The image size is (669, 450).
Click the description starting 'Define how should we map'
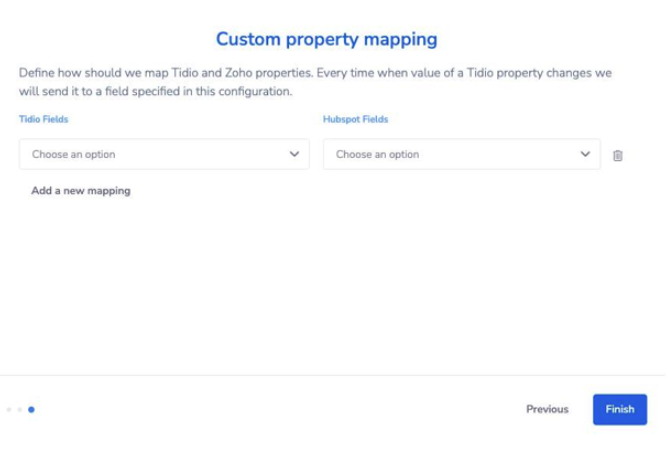315,73
